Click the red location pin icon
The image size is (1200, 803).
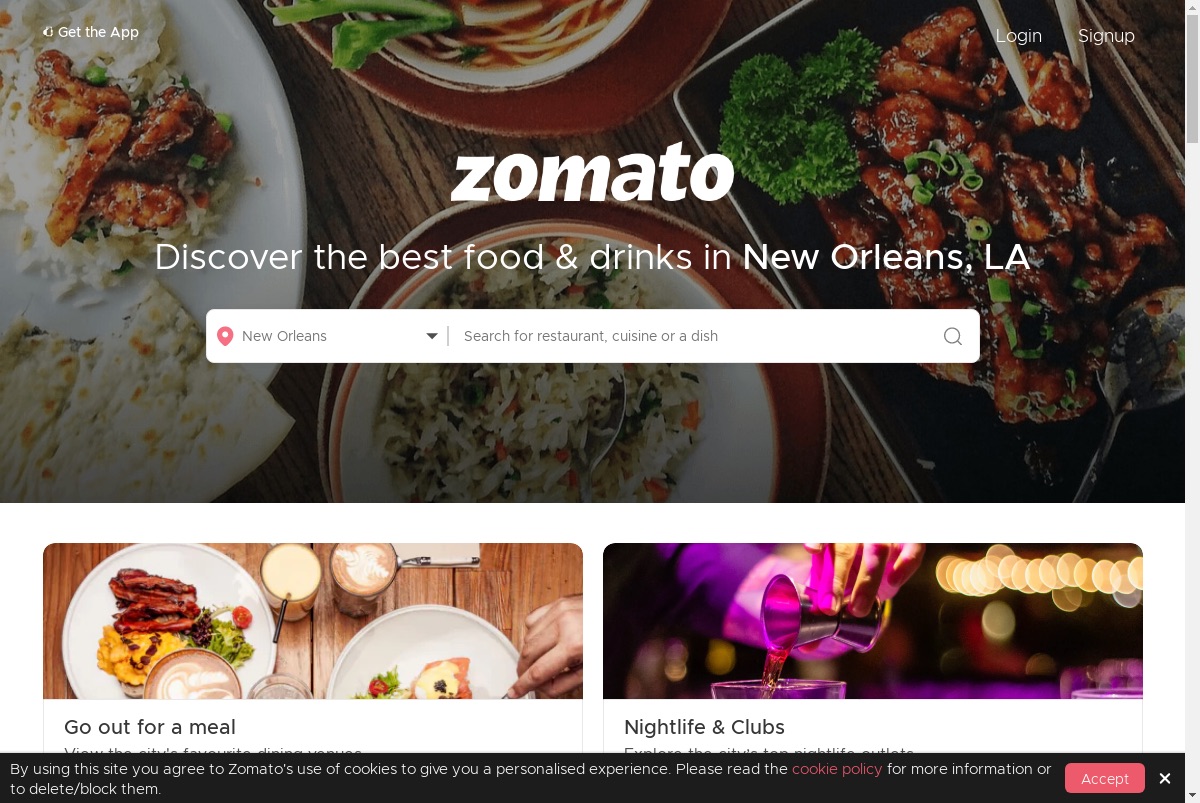225,336
